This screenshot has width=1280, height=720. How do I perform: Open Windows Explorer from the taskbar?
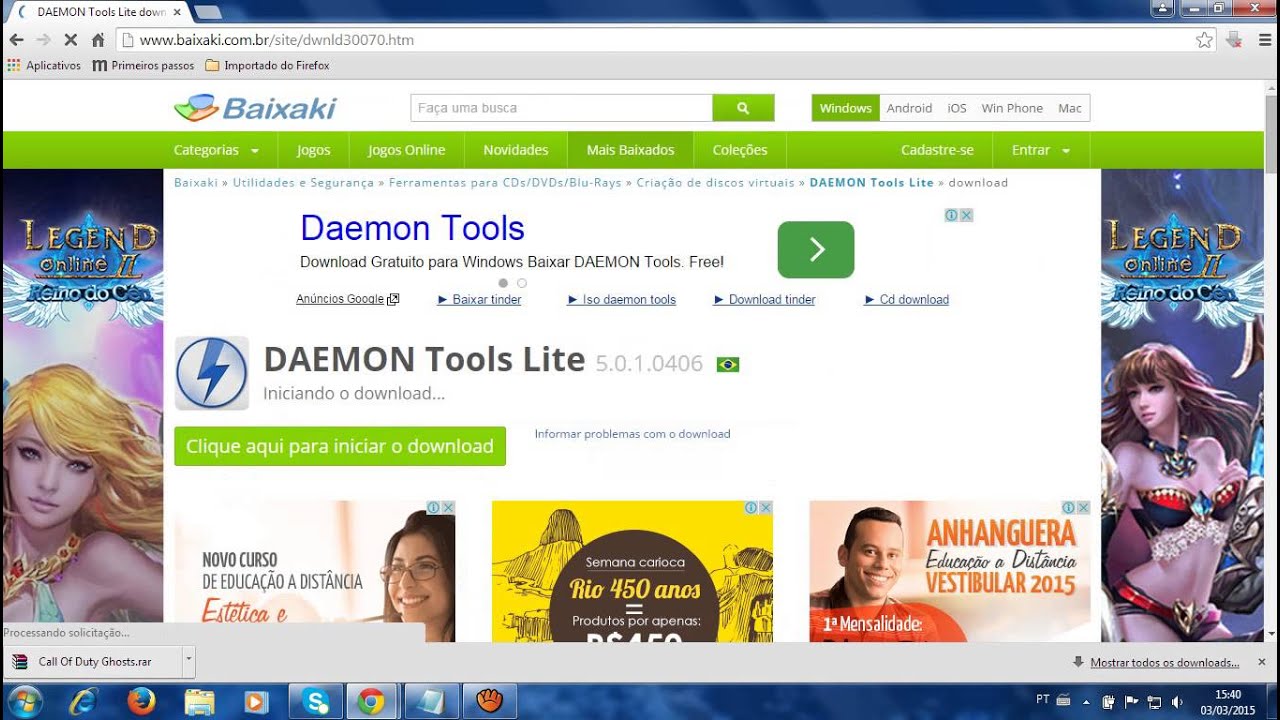[200, 702]
